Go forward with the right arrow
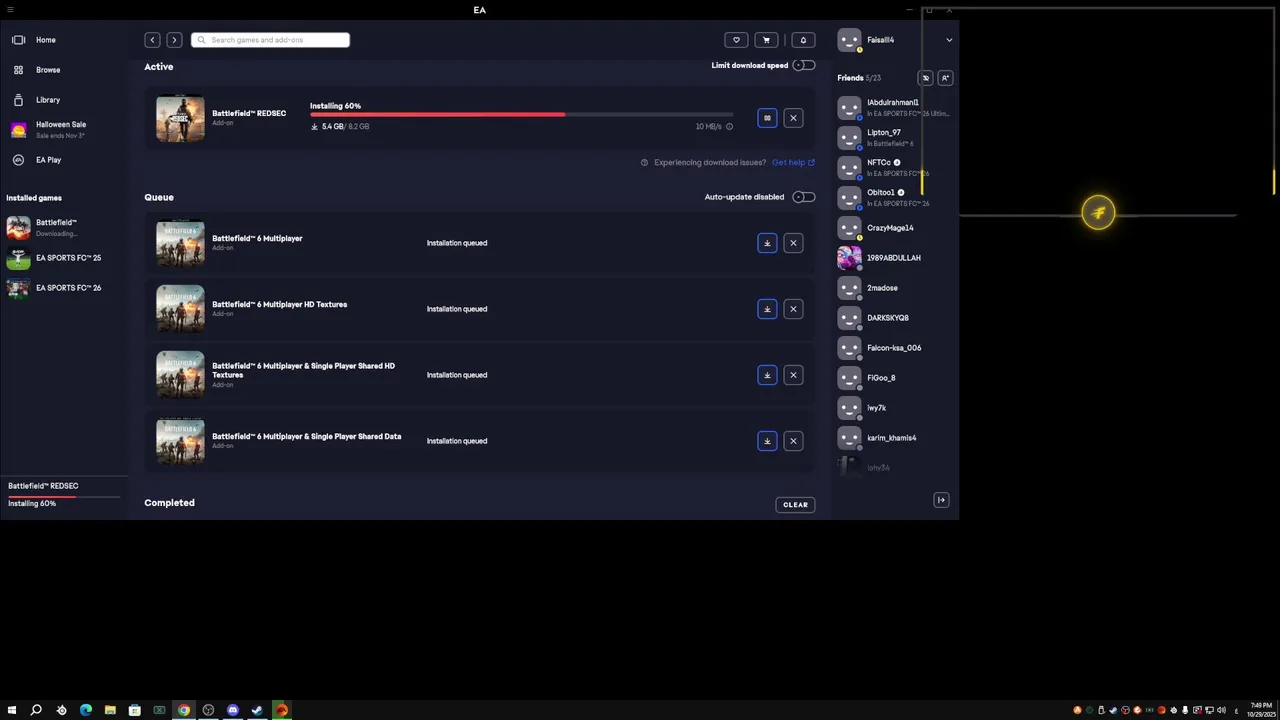The image size is (1280, 720). (174, 40)
